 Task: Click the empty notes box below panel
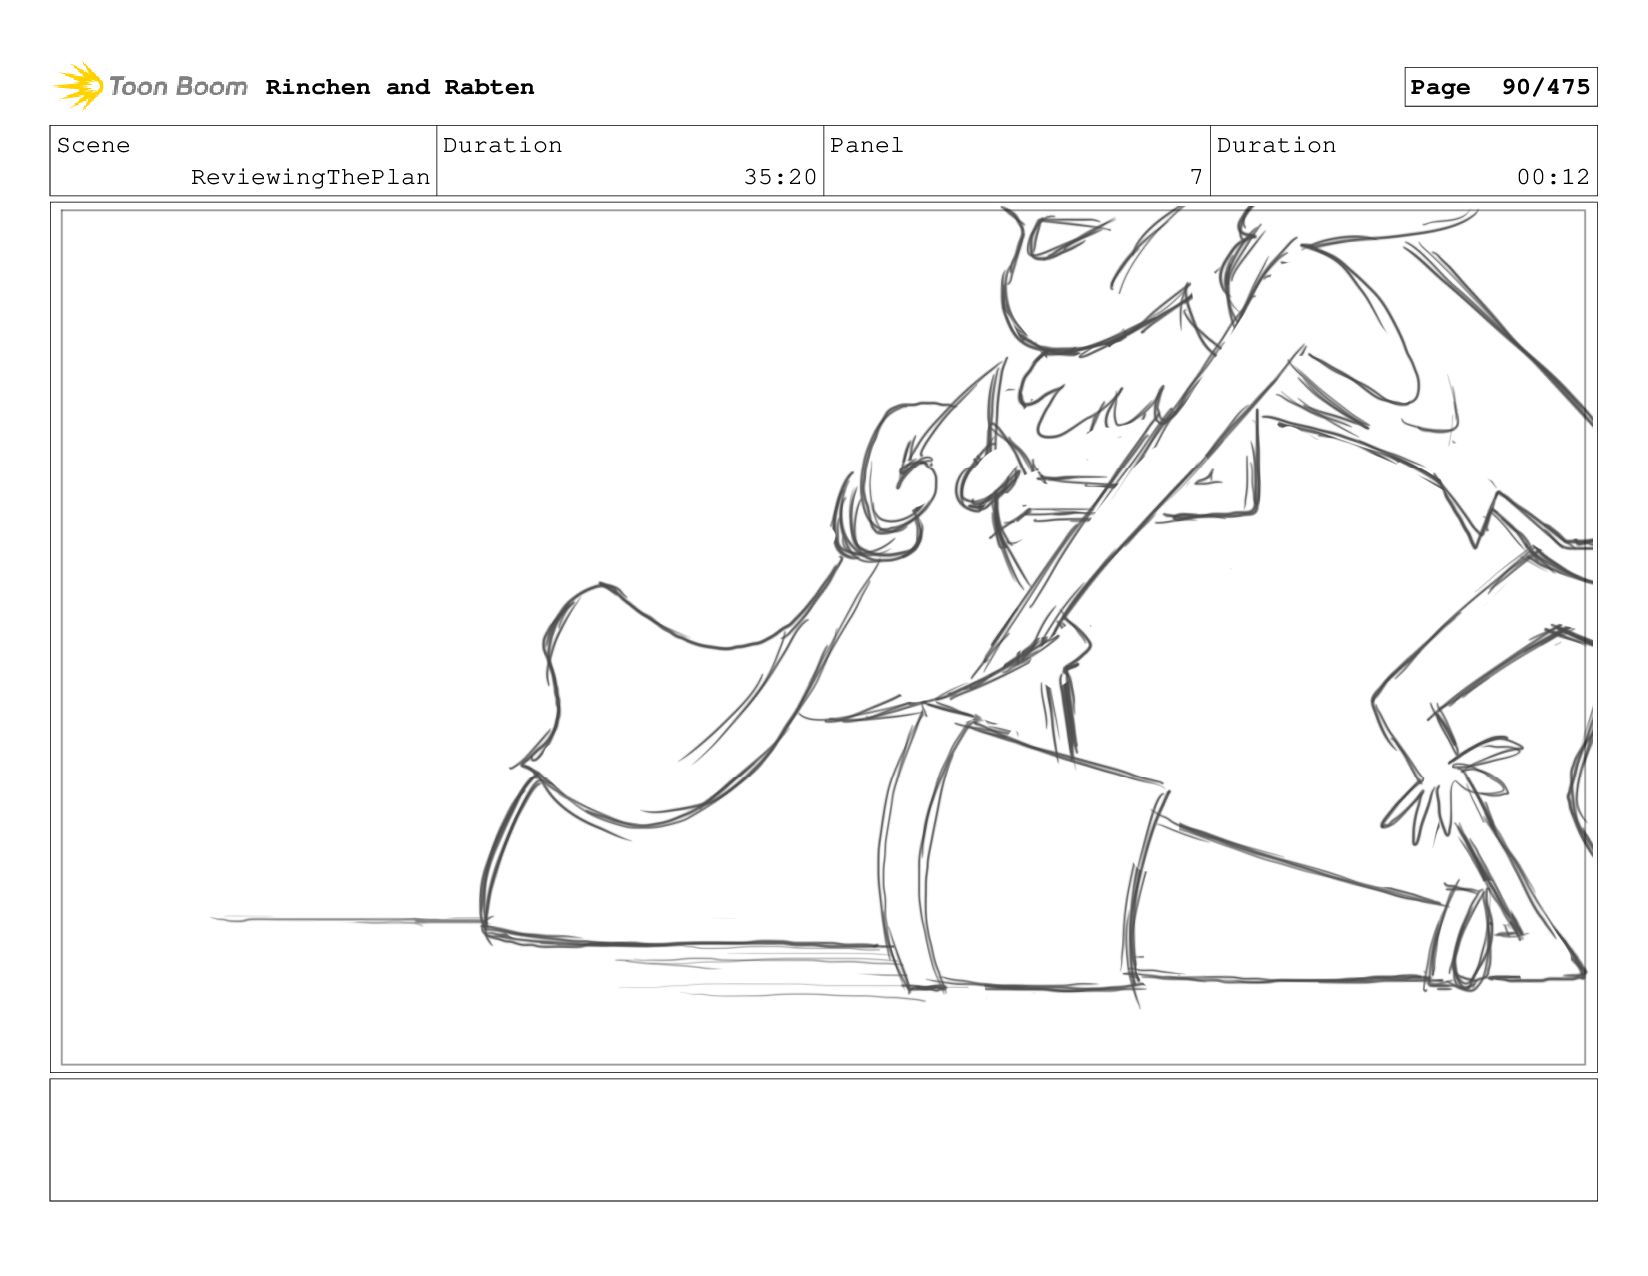(x=823, y=1139)
